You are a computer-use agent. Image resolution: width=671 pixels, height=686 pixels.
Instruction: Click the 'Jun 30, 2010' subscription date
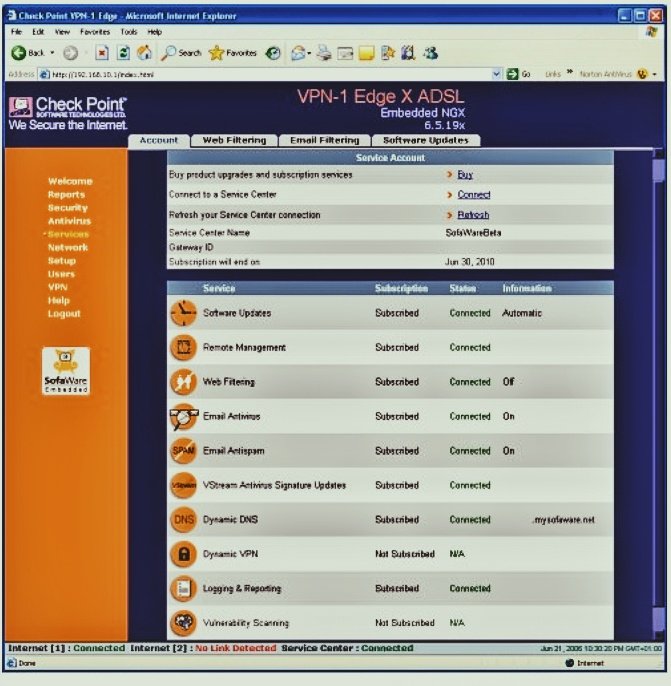(x=469, y=262)
